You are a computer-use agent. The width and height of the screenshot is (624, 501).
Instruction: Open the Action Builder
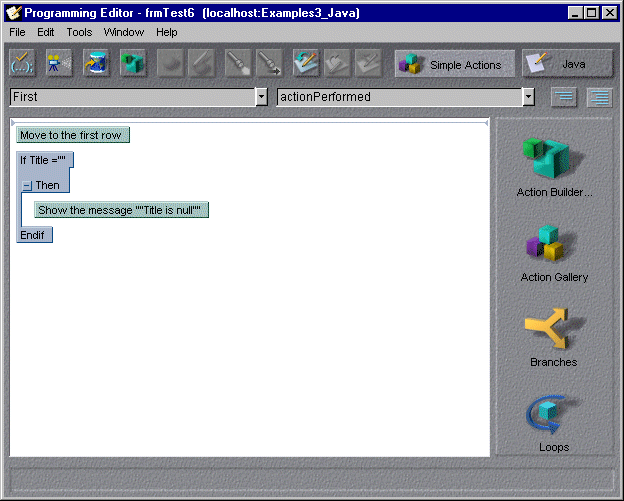pyautogui.click(x=554, y=167)
